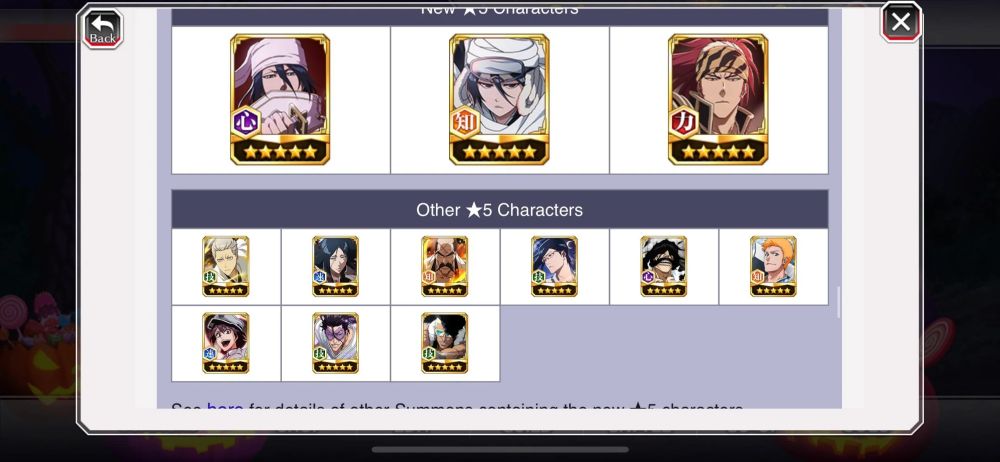The width and height of the screenshot is (1000, 462).
Task: Tap the purple Heart attribute badge on first card
Action: click(x=246, y=121)
